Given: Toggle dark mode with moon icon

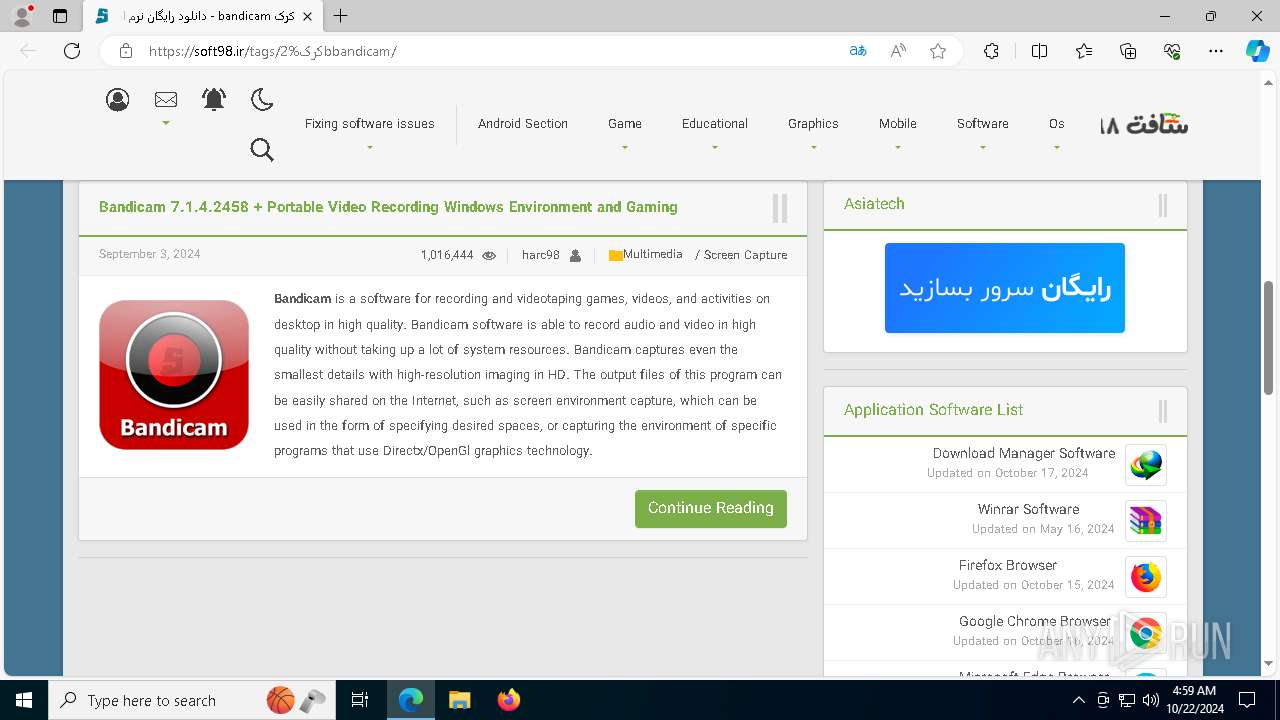Looking at the screenshot, I should tap(262, 99).
